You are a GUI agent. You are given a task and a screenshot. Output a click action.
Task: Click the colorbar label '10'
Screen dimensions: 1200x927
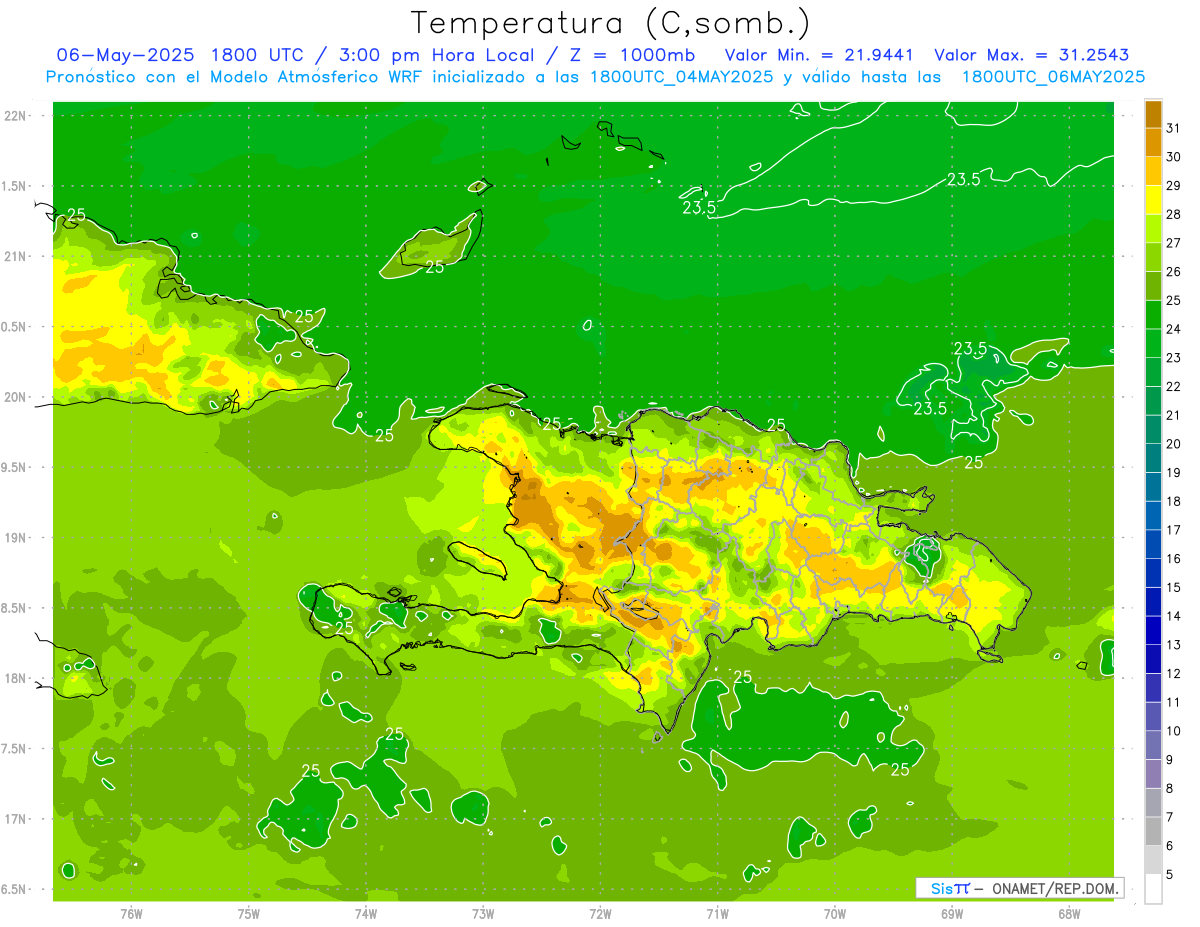coord(1174,731)
